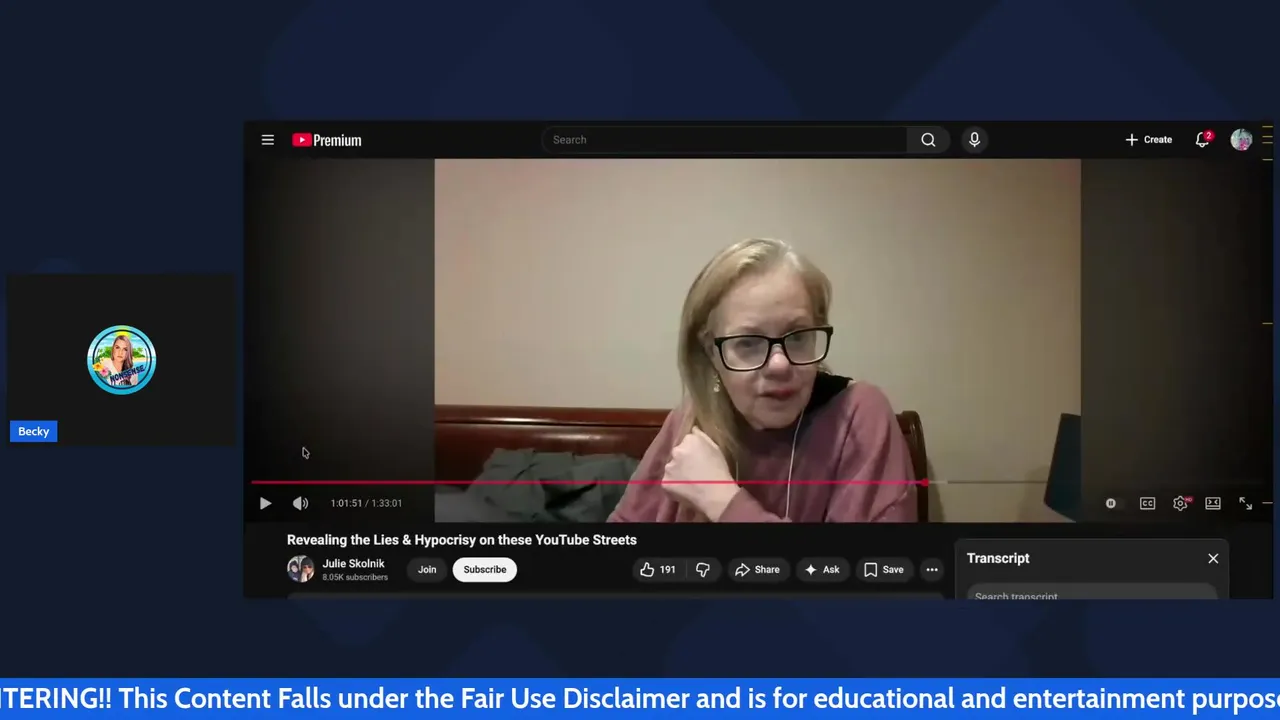Open the YouTube hamburger guide menu
This screenshot has height=720, width=1280.
pyautogui.click(x=268, y=140)
